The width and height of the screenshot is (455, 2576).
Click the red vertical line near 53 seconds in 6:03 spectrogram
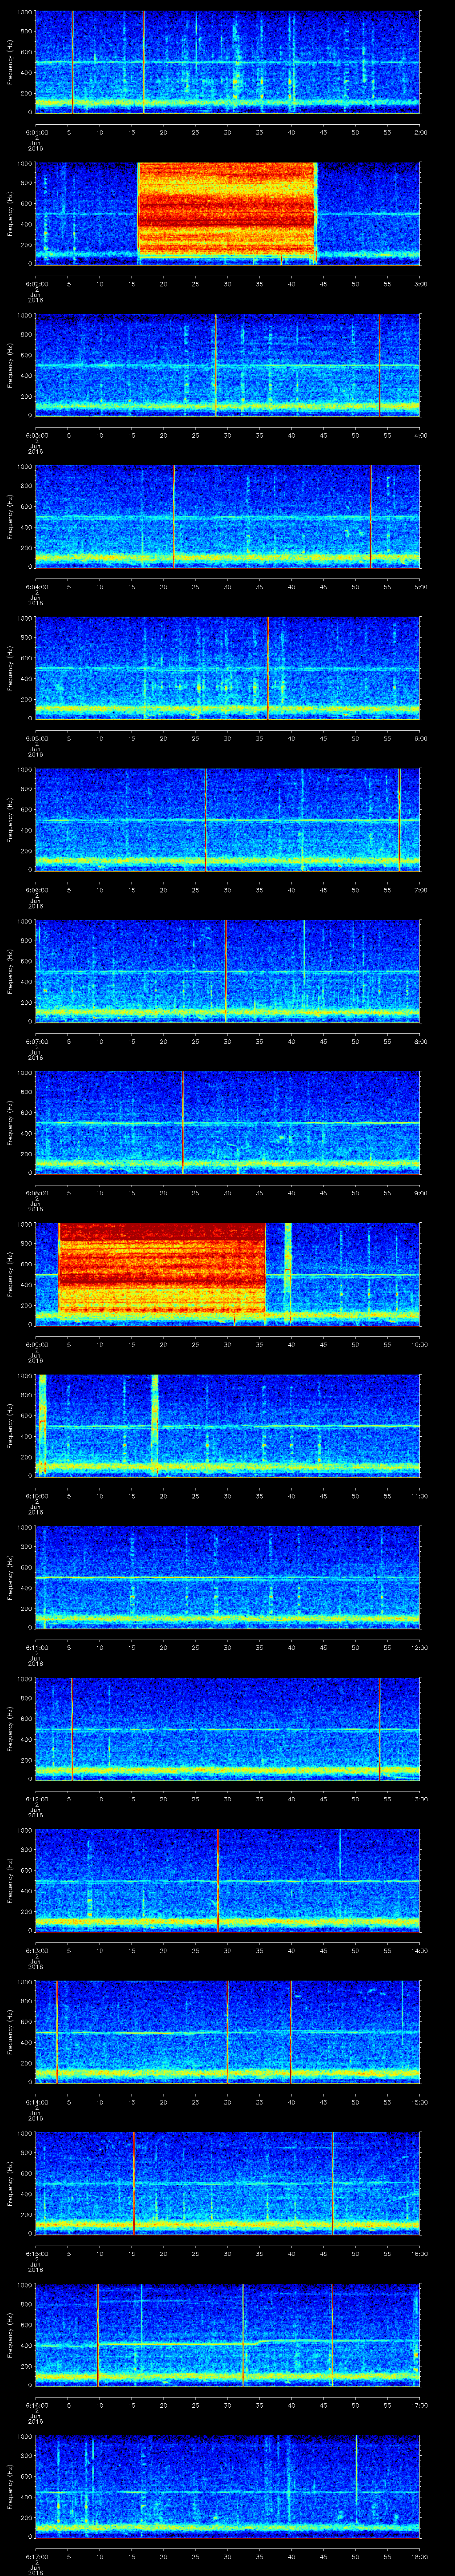pyautogui.click(x=379, y=364)
